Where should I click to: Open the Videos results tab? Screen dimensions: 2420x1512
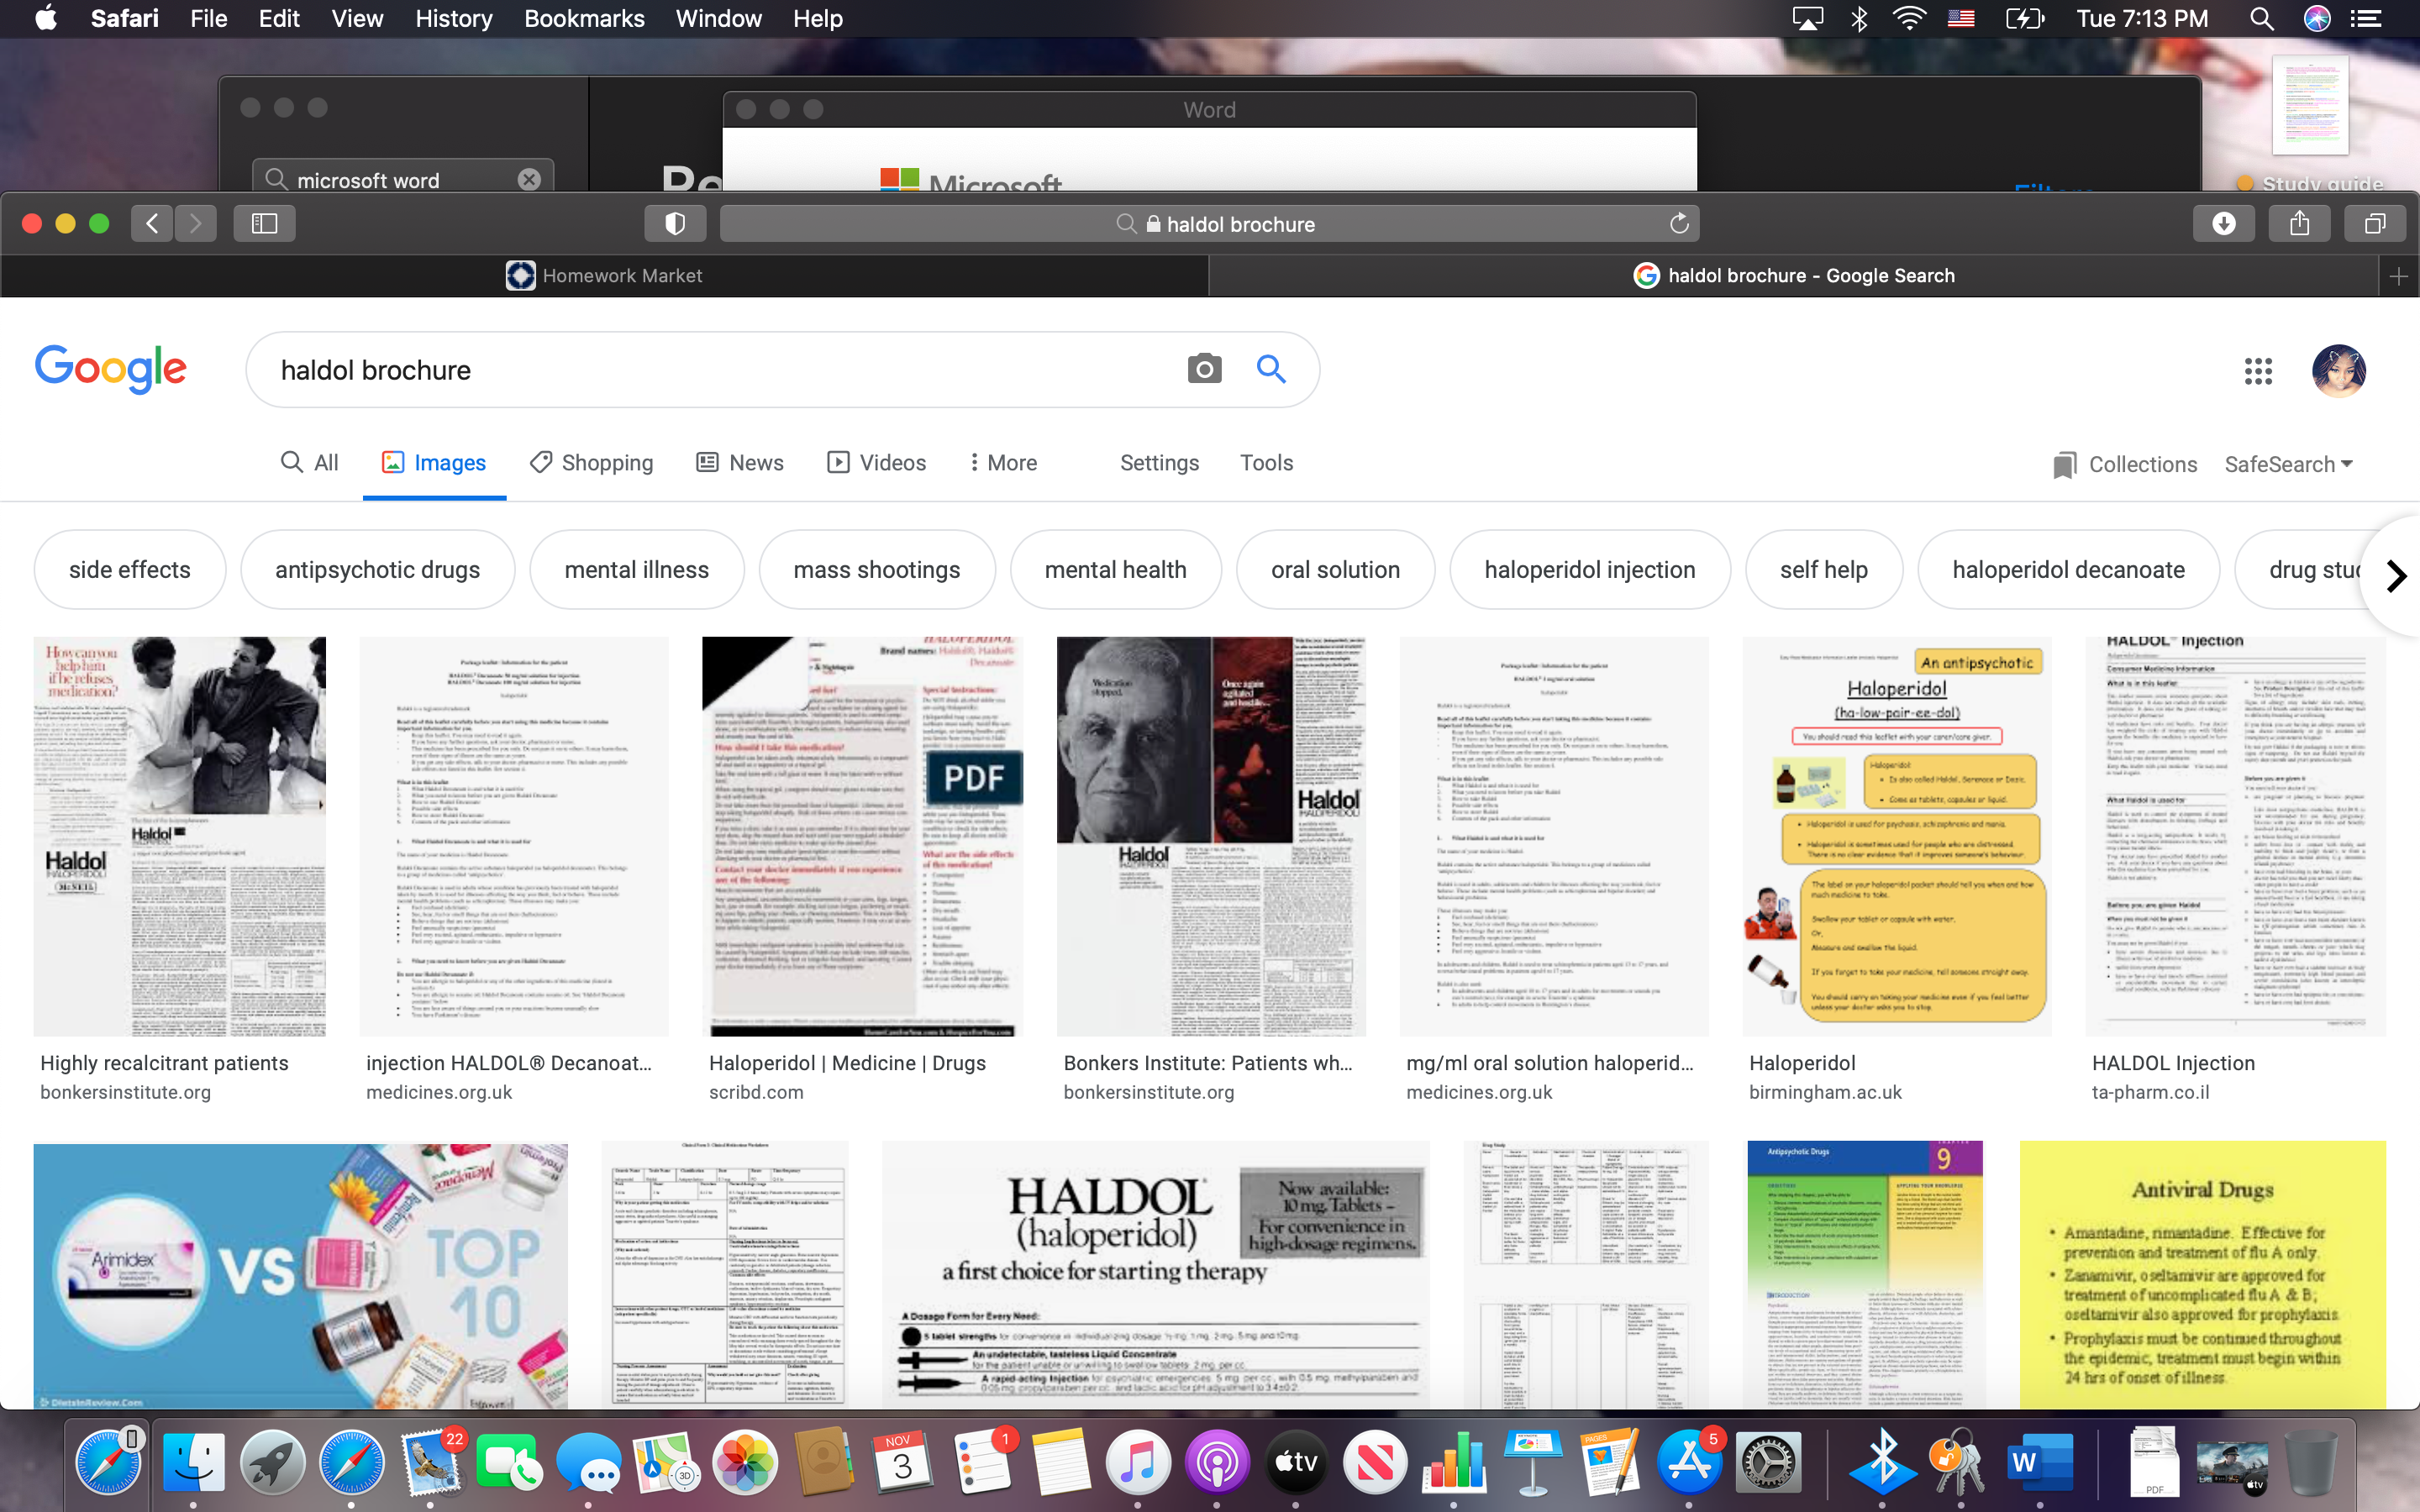[x=876, y=463]
